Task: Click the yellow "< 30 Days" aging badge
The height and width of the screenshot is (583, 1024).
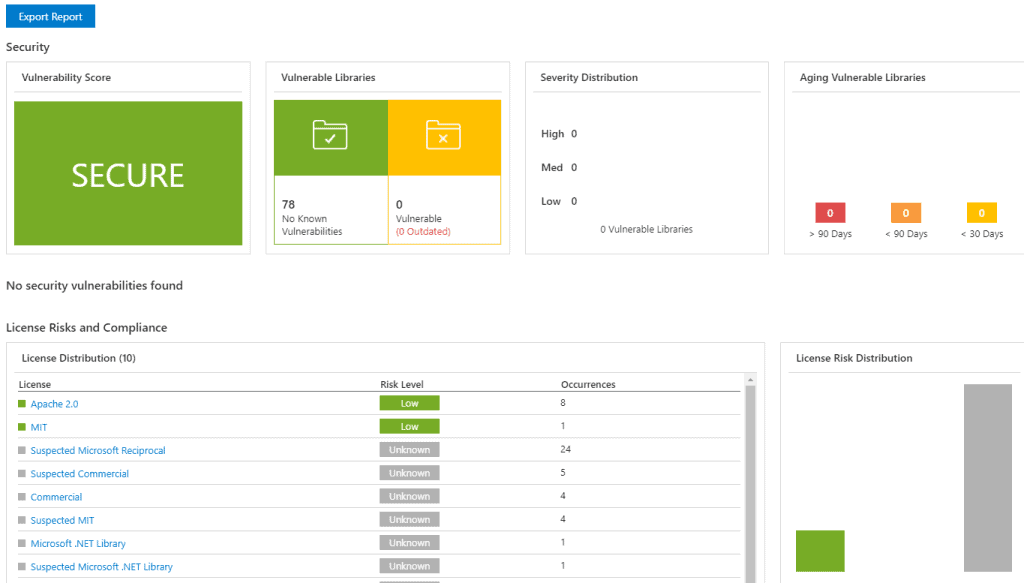Action: (982, 212)
